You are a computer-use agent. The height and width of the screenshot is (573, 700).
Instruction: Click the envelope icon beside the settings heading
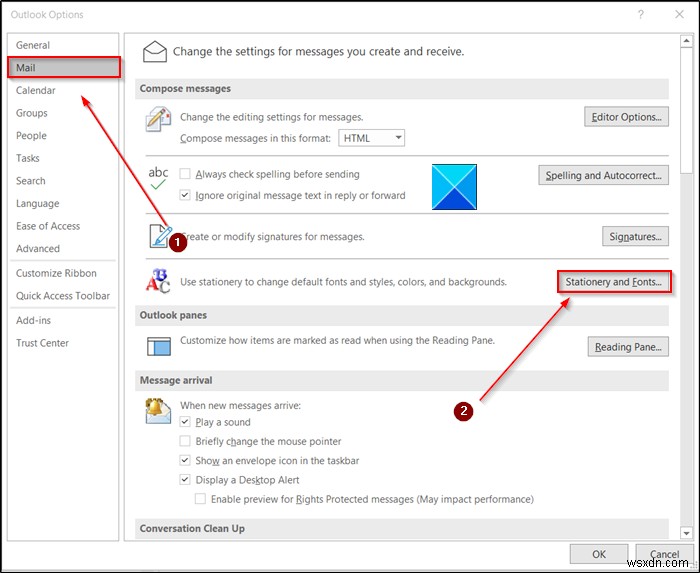click(x=155, y=52)
